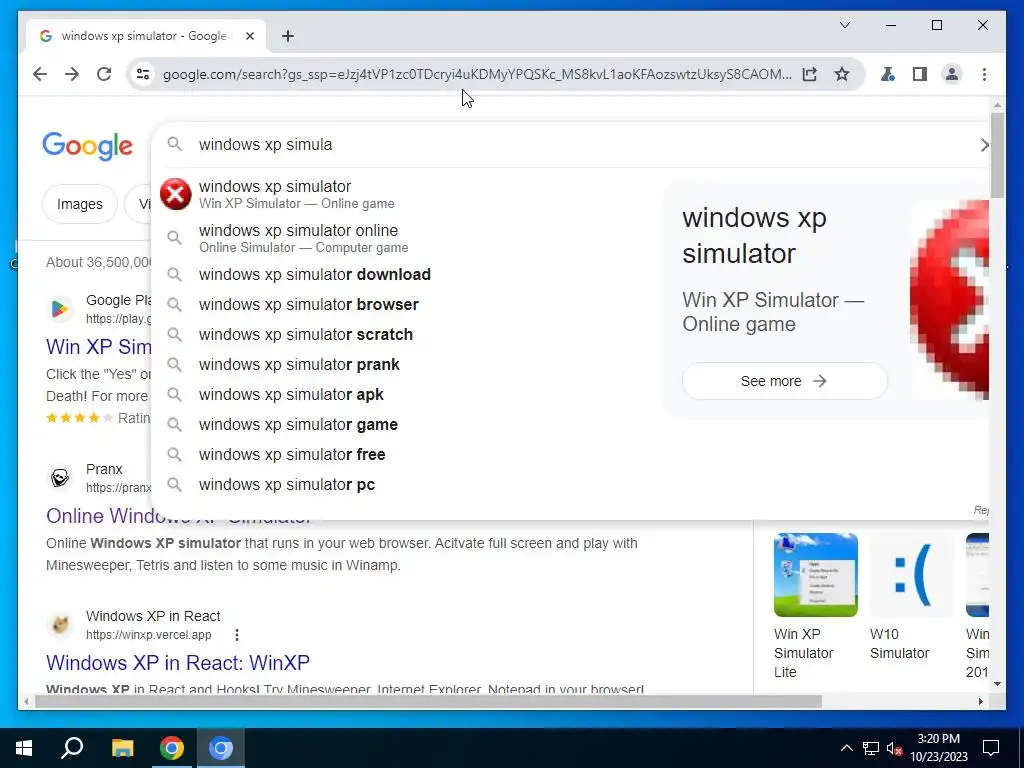Image resolution: width=1024 pixels, height=768 pixels.
Task: Pick suggestion 'windows xp simulator scratch'
Action: coord(405,334)
